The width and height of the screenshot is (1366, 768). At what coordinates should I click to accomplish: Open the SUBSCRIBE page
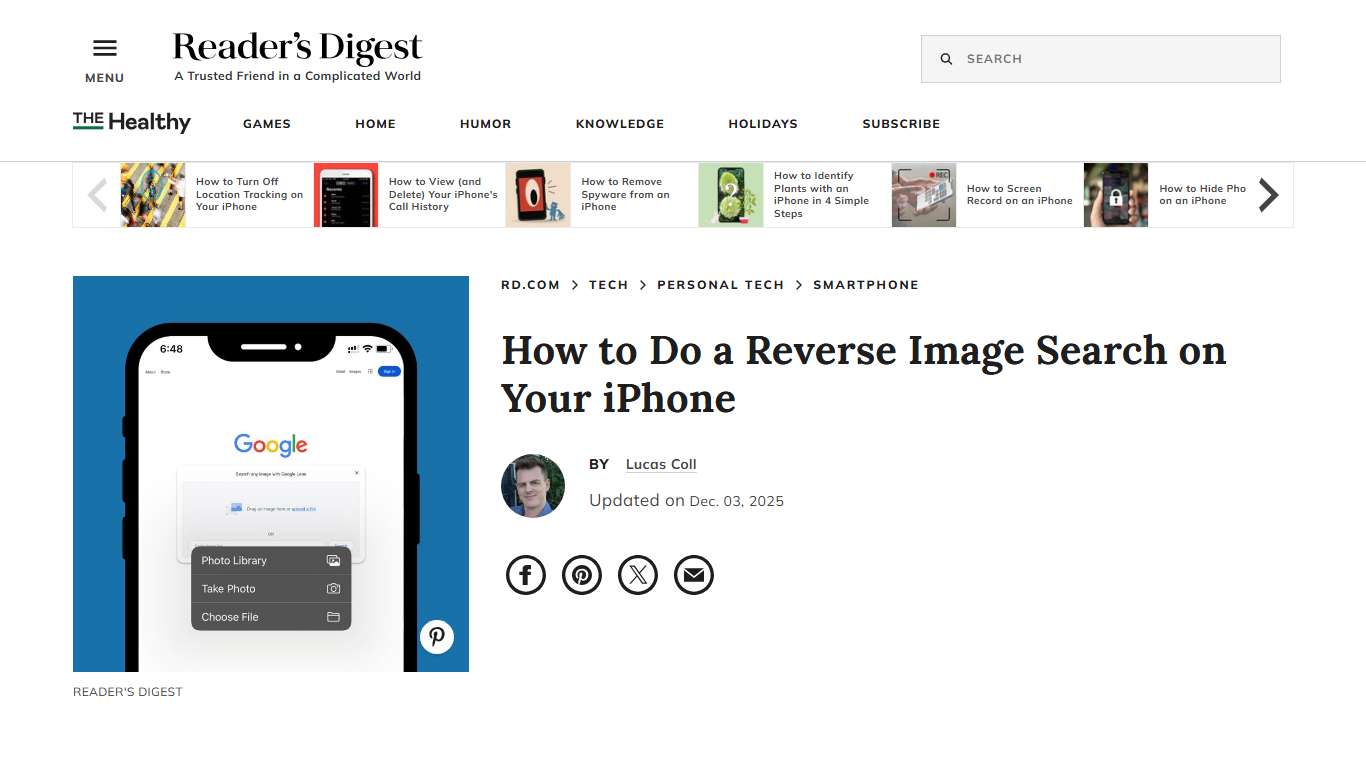point(900,123)
